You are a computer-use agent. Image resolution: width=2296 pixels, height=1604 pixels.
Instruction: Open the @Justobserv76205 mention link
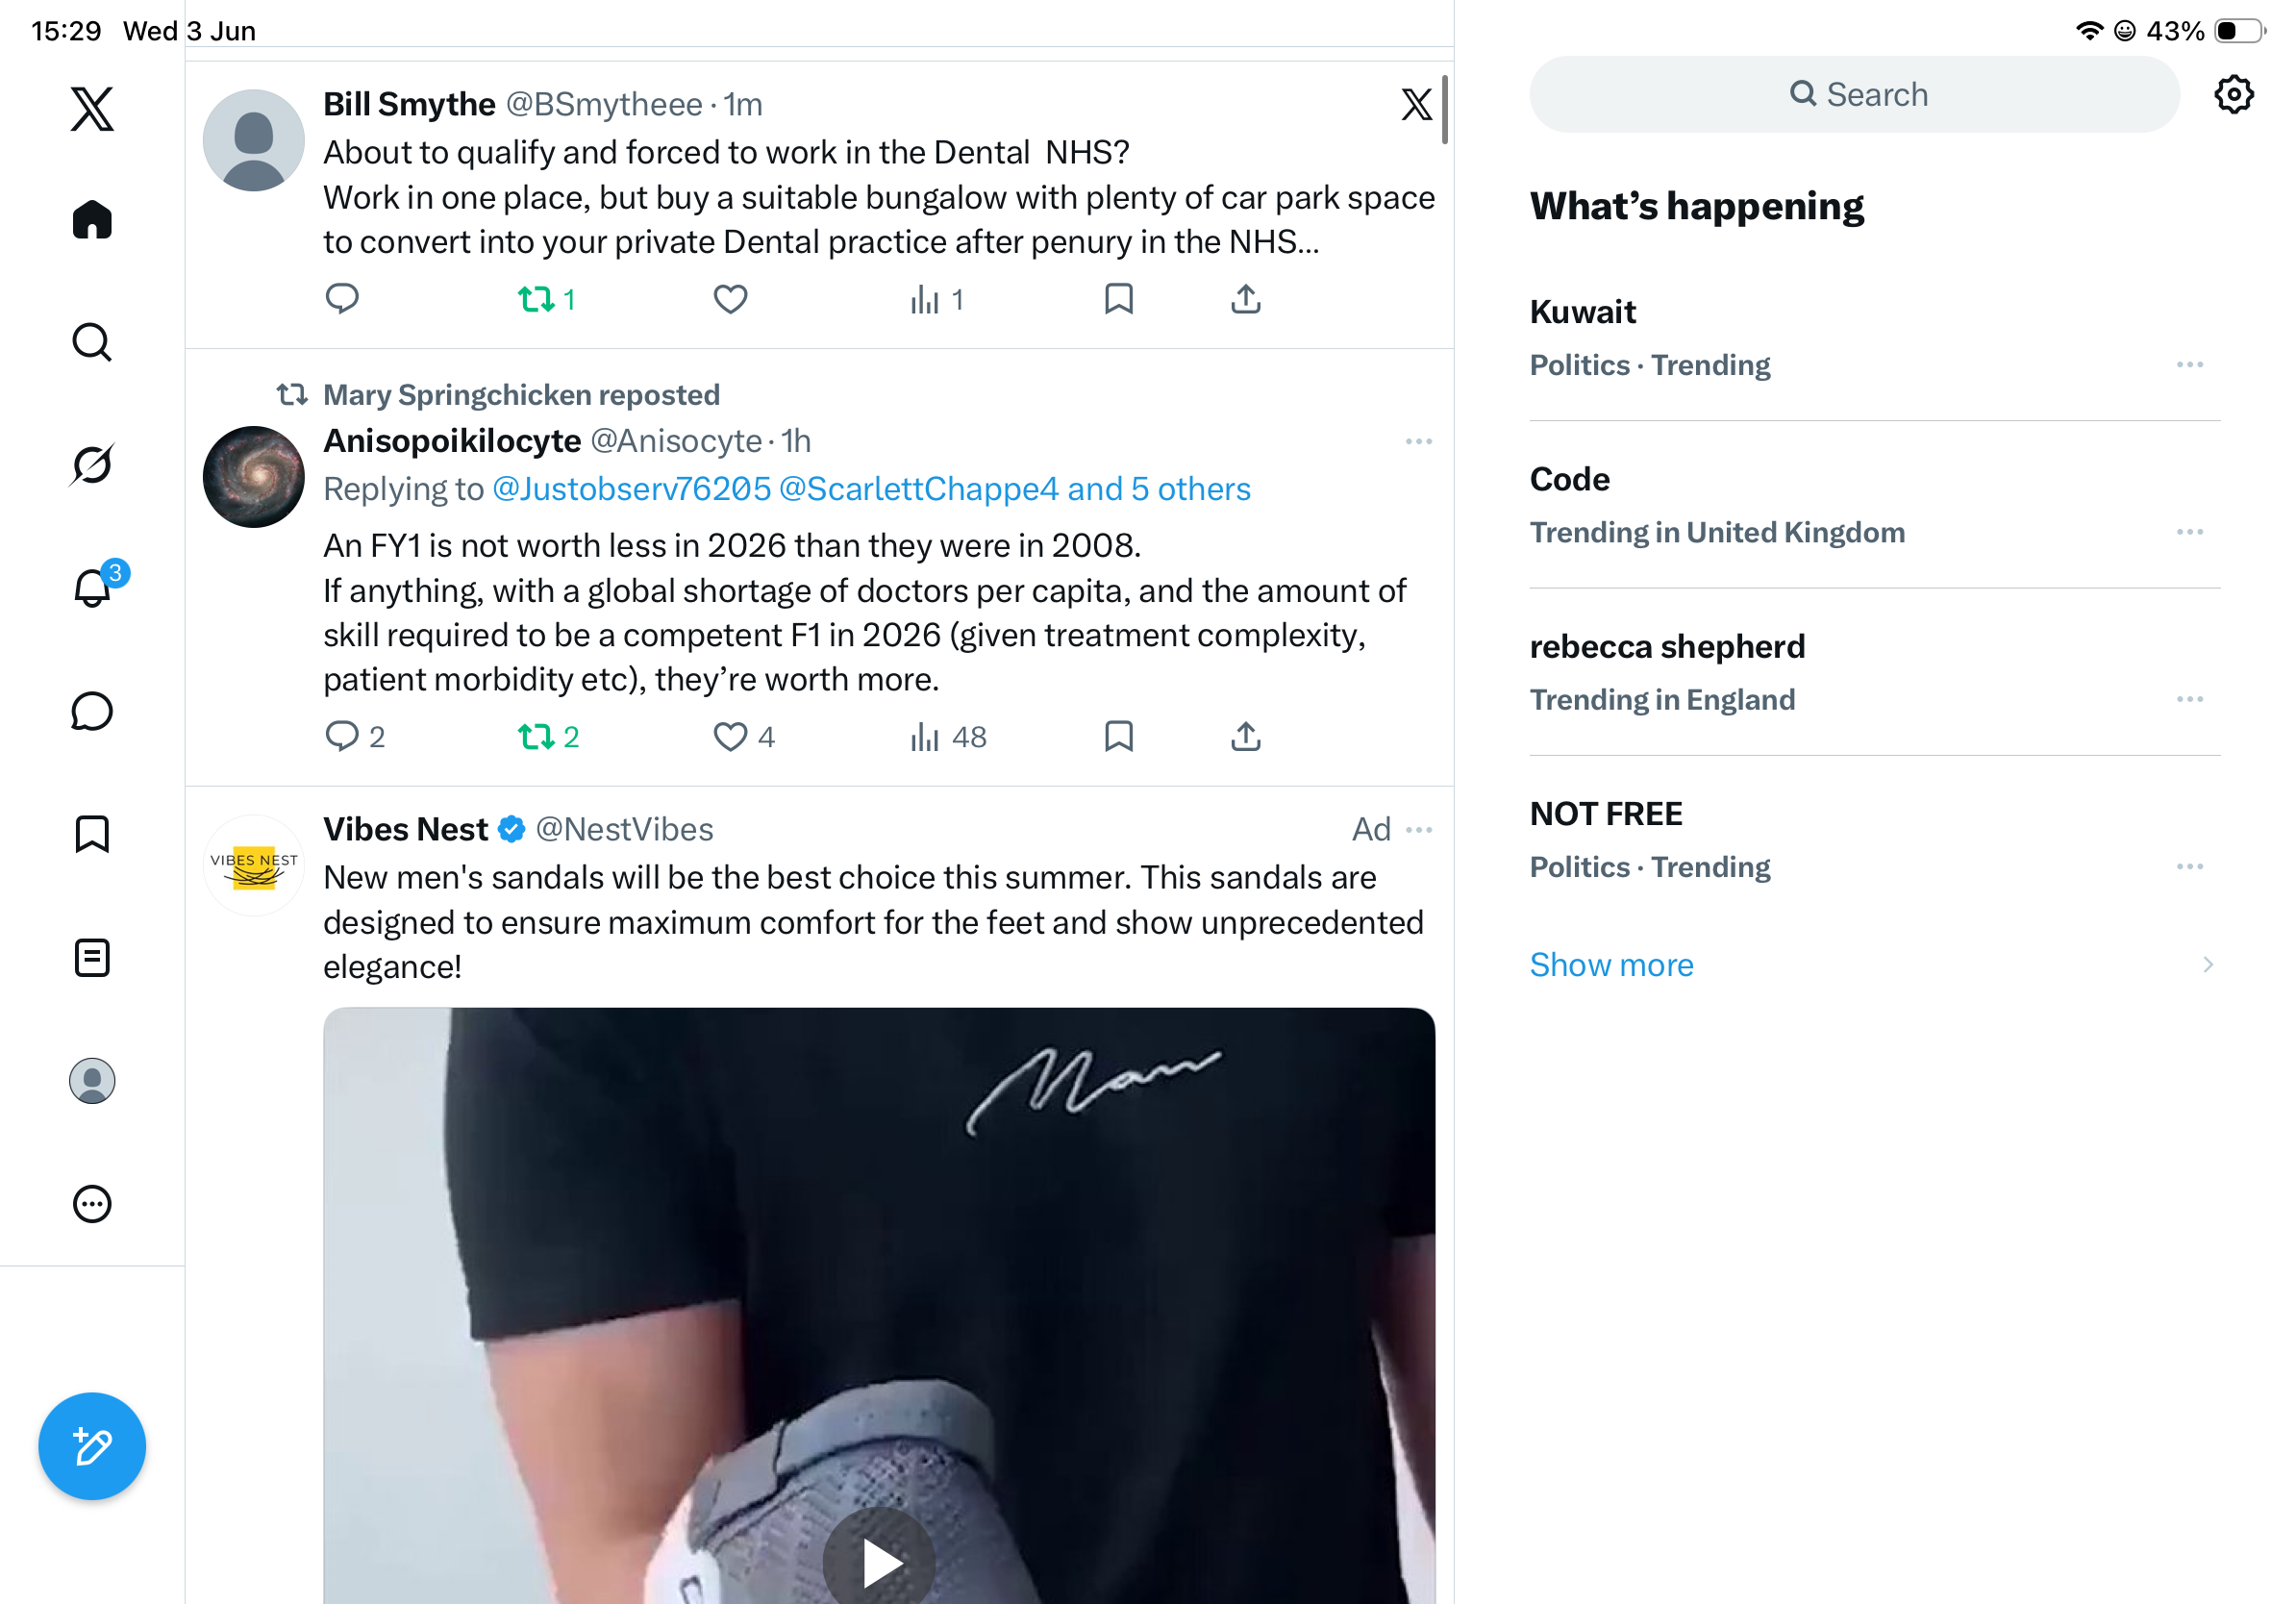632,489
